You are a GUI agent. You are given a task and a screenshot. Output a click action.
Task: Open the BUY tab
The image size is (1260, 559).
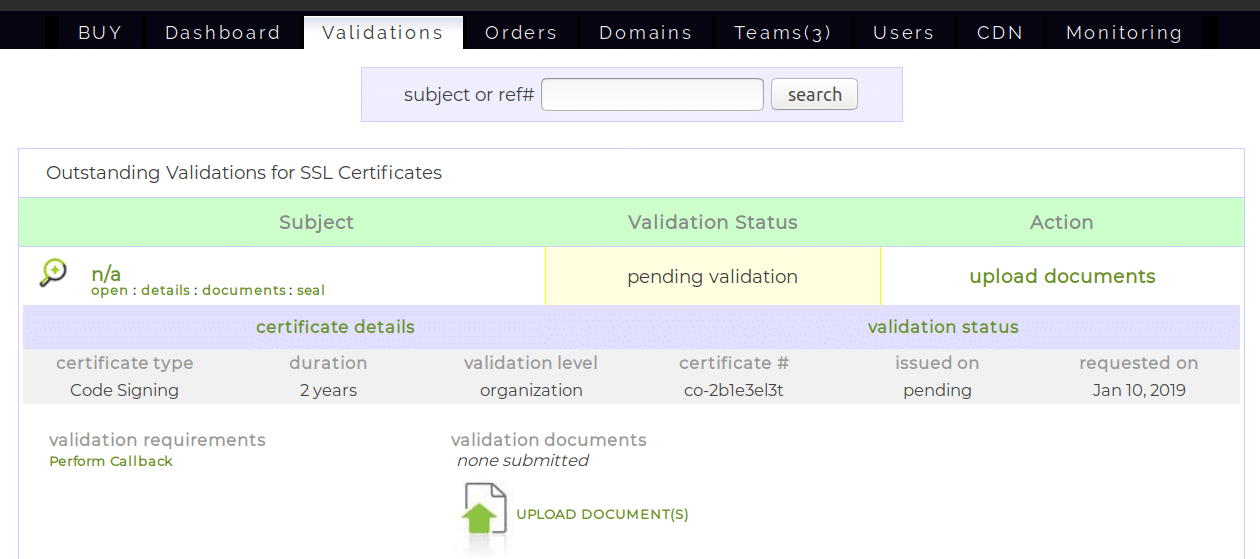100,33
